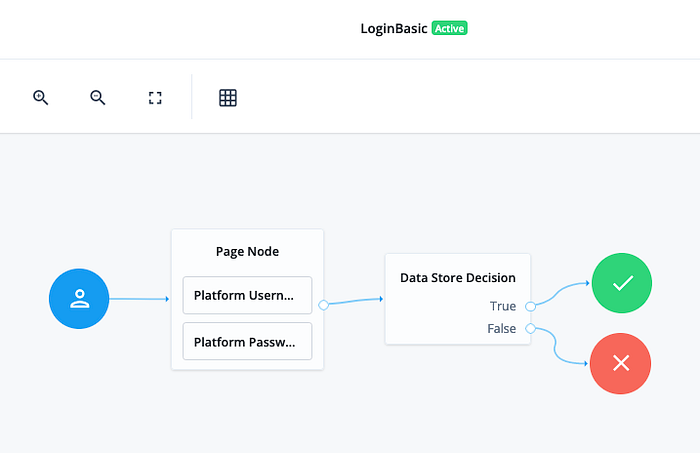Click the Page Node output connector
700x453 pixels.
pos(324,305)
